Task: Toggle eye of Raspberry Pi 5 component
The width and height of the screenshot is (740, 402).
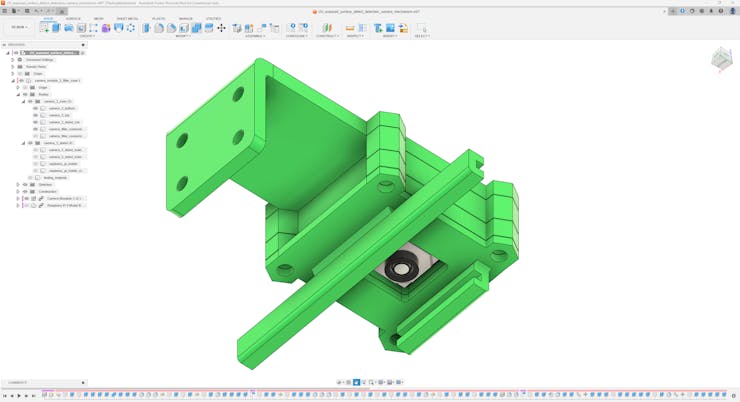Action: click(x=27, y=205)
